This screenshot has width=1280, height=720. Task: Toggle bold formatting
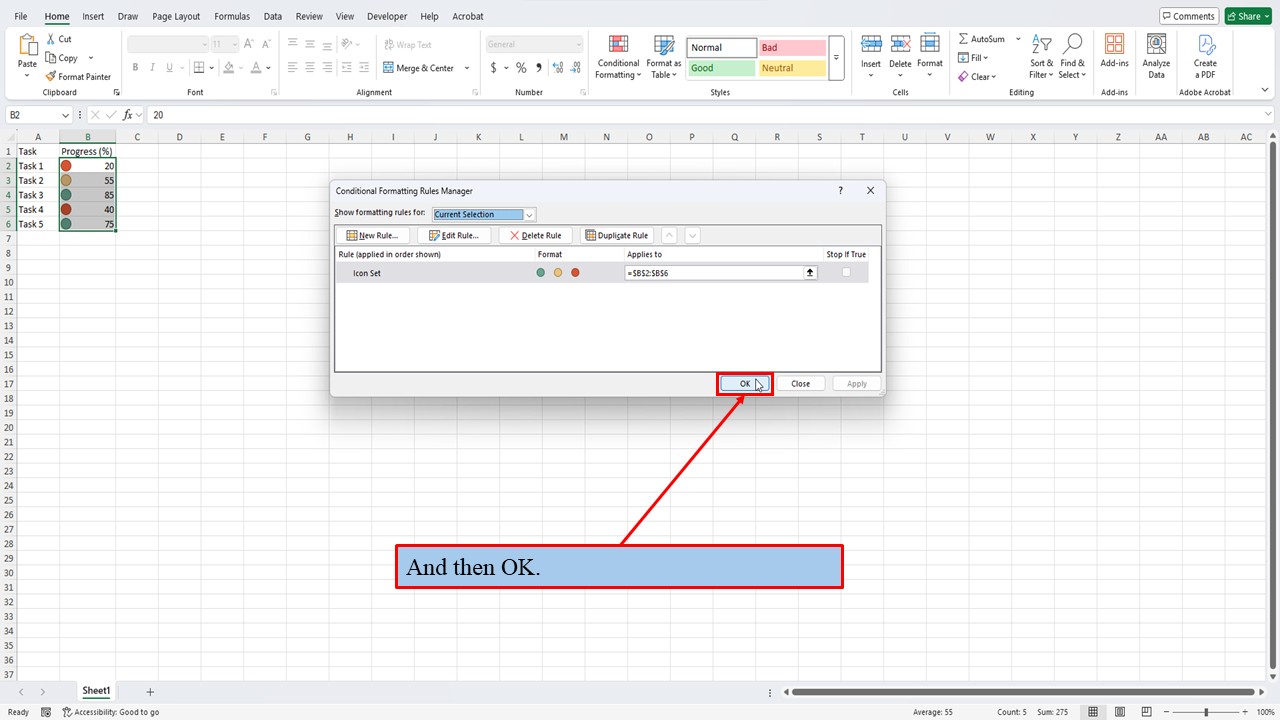[135, 67]
